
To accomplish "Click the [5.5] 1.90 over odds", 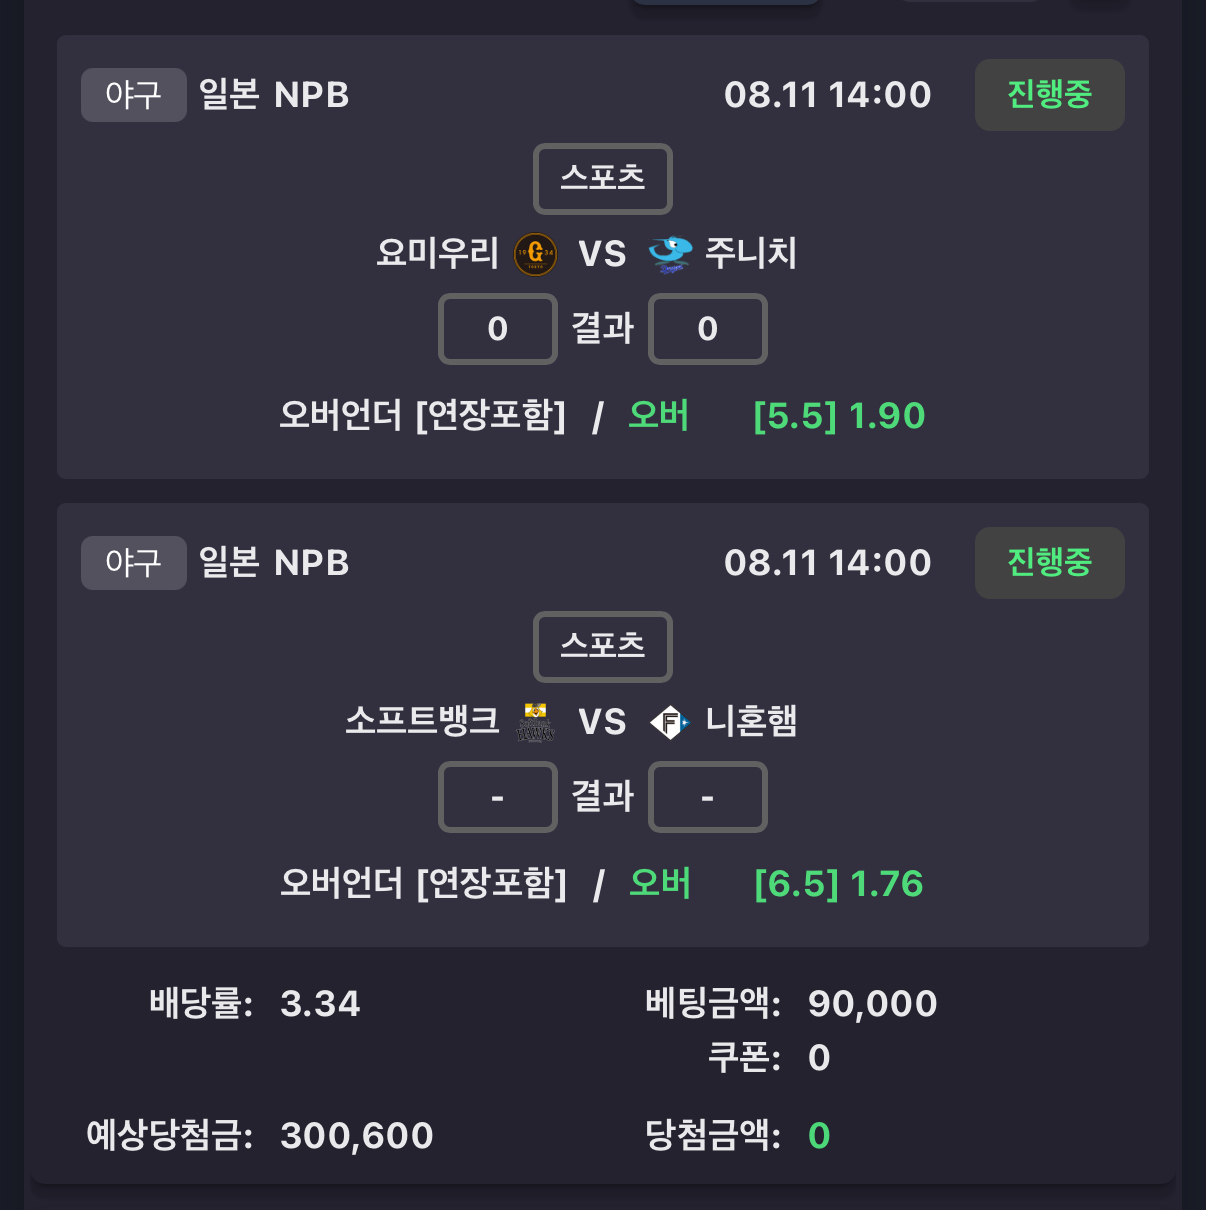I will click(839, 416).
